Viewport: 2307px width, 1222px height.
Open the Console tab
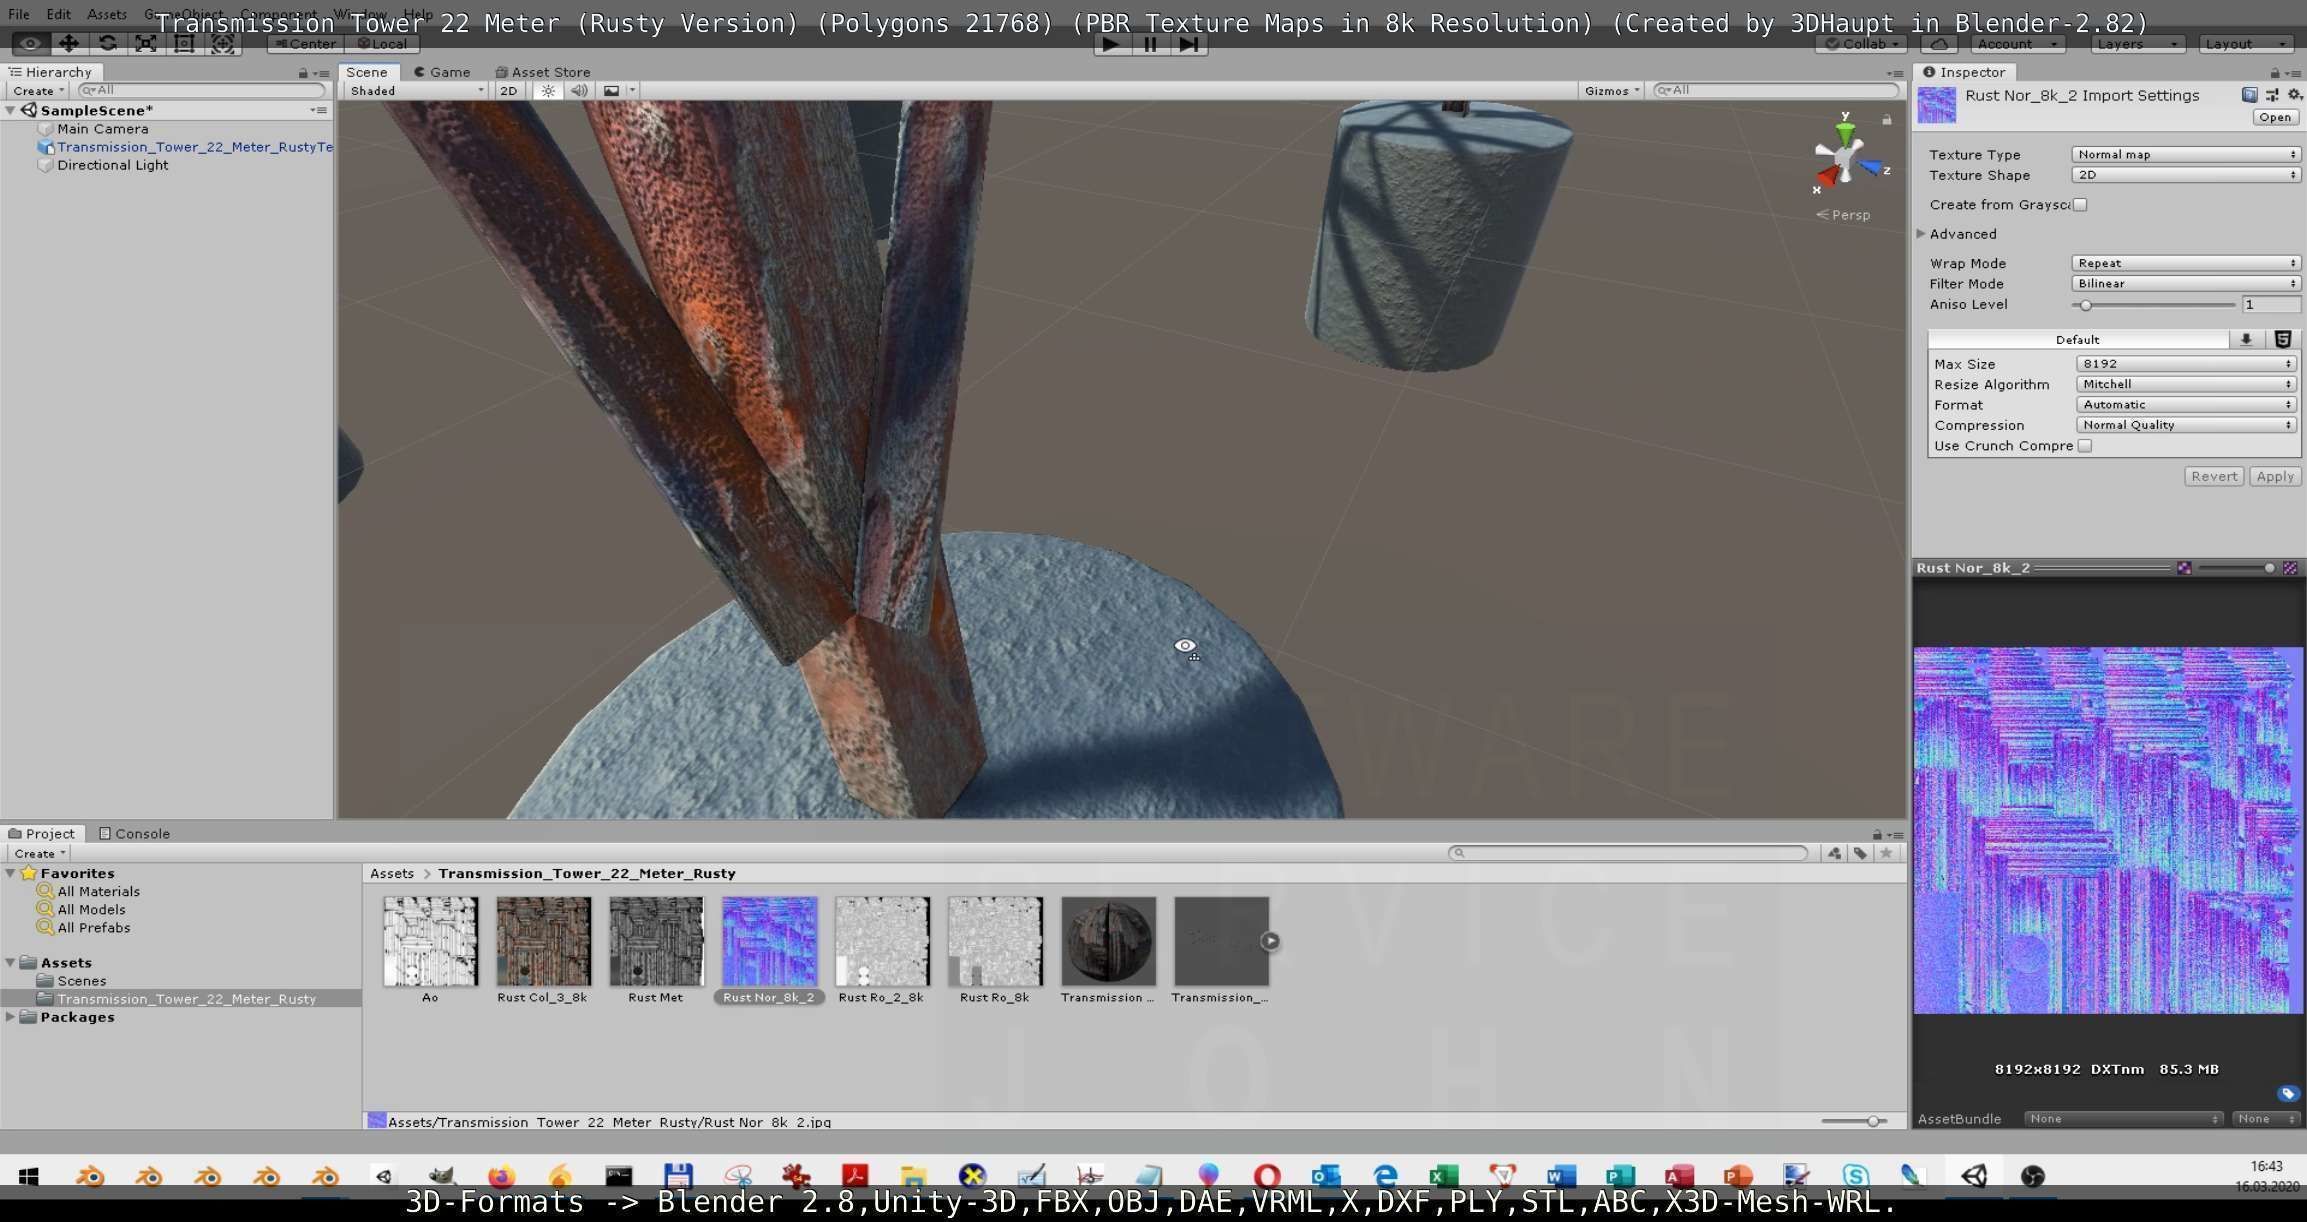pos(134,833)
